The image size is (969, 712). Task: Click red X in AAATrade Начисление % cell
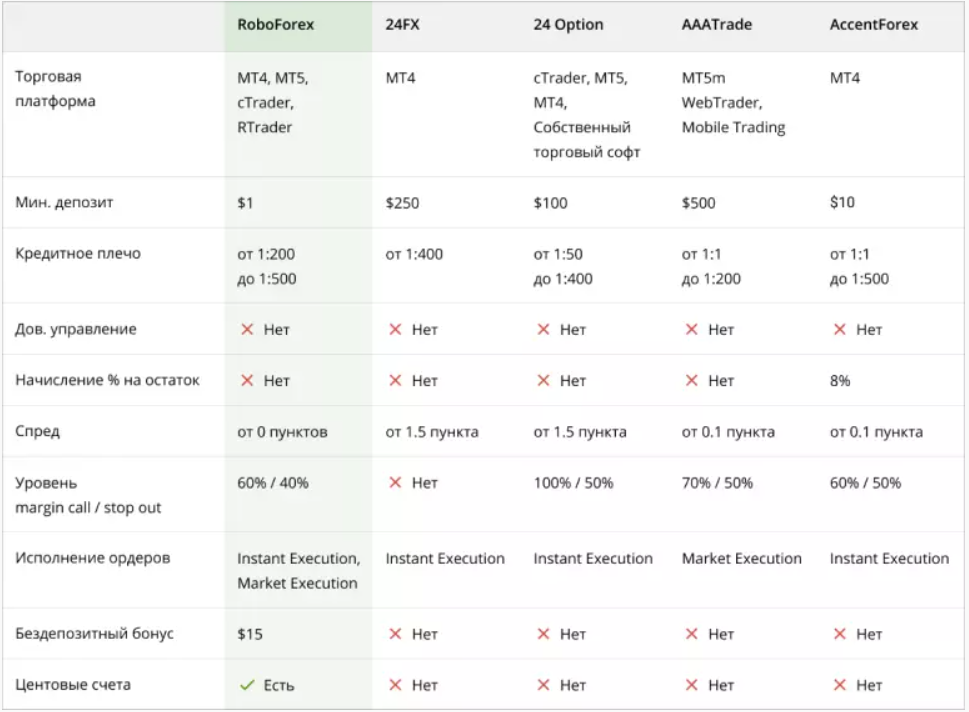692,380
